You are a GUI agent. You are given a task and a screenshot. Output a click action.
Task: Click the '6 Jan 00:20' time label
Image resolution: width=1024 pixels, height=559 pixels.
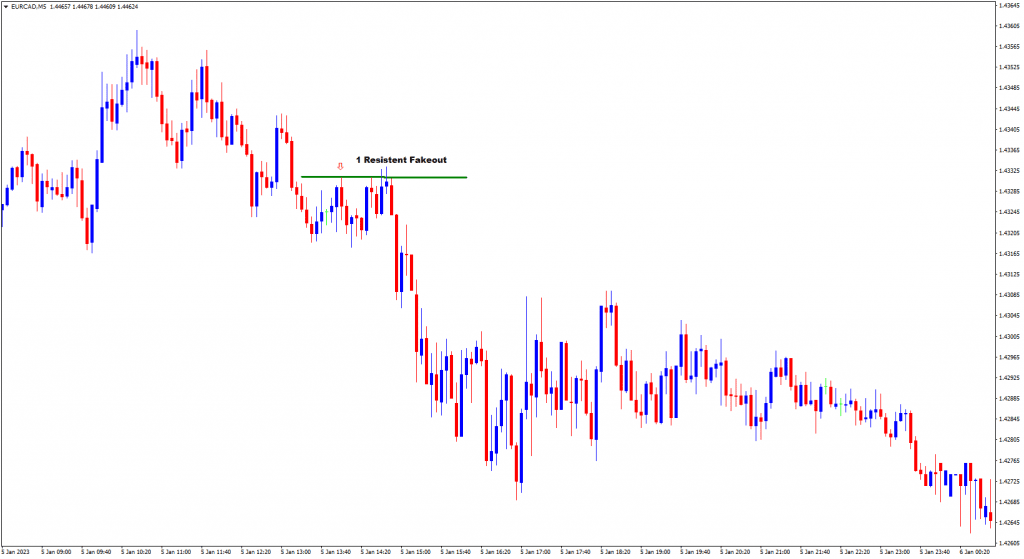[974, 552]
